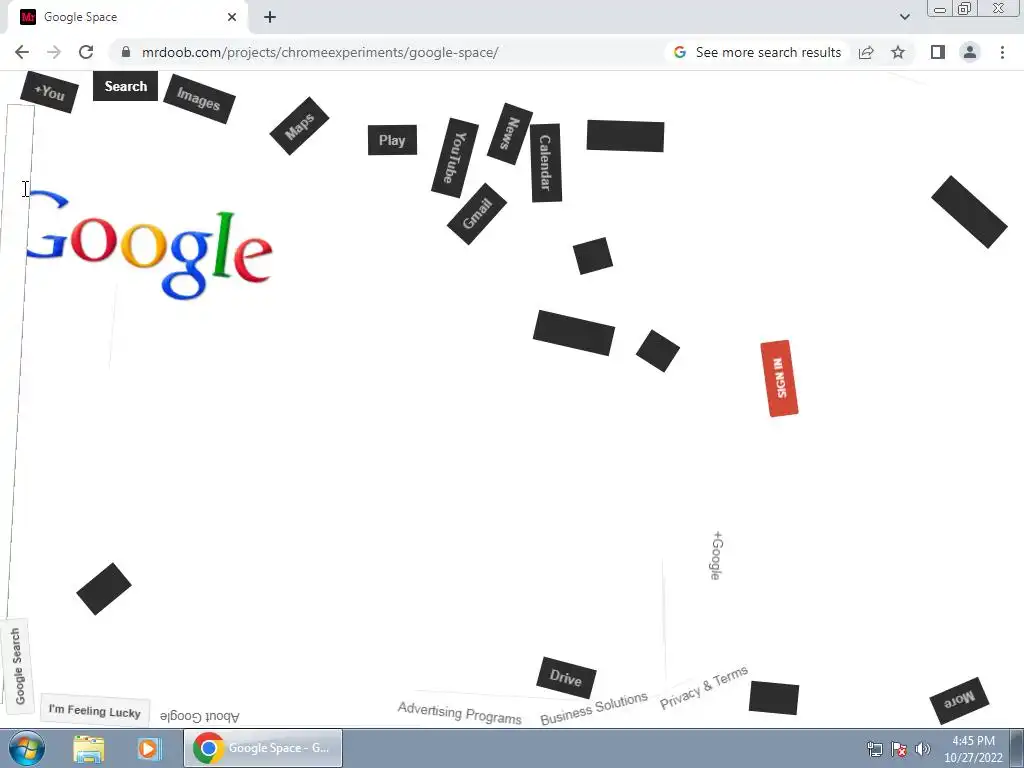
Task: Click the Action Center flag icon
Action: (899, 749)
